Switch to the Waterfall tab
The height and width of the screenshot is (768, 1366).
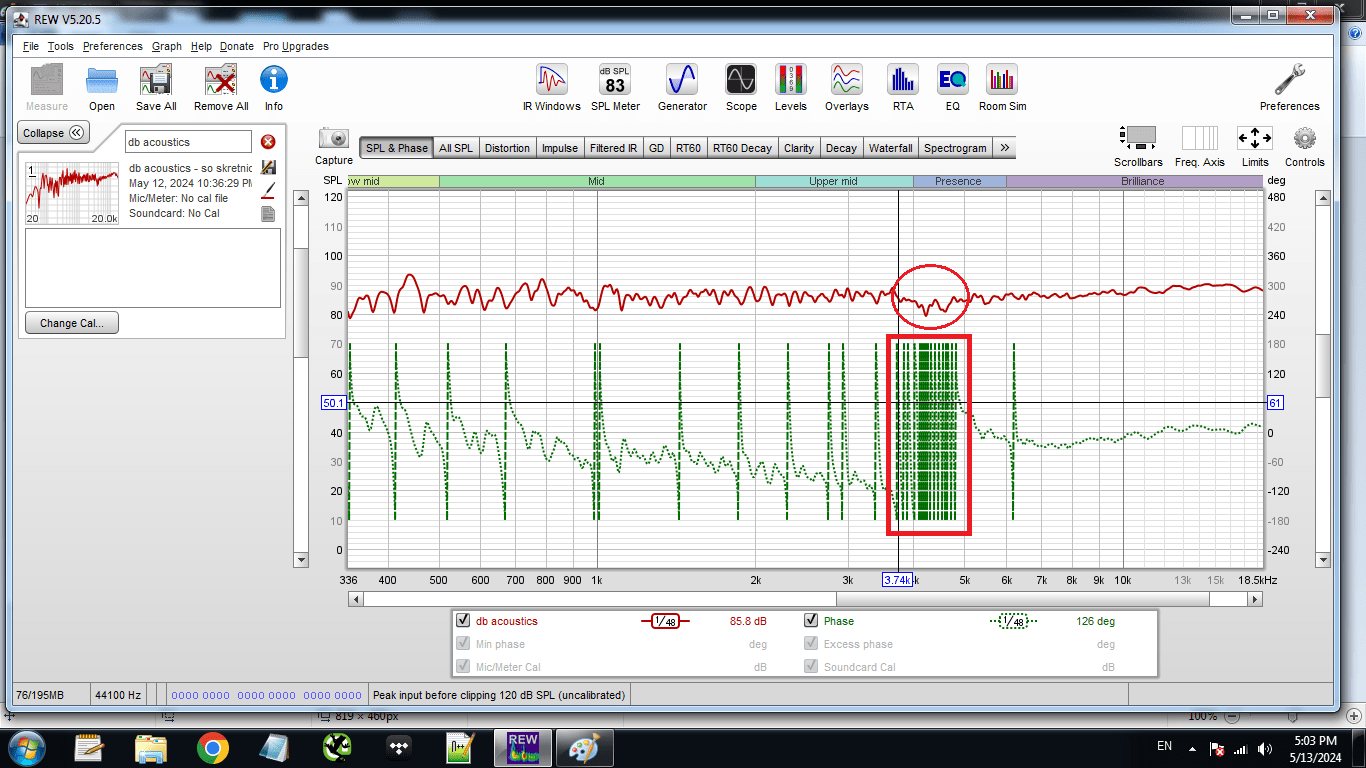click(x=890, y=148)
